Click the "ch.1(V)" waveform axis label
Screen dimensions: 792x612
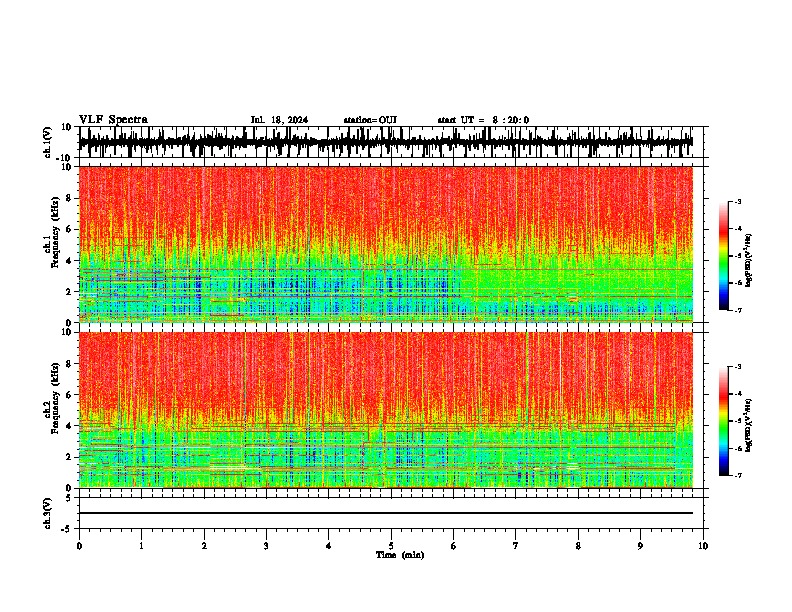coord(49,142)
